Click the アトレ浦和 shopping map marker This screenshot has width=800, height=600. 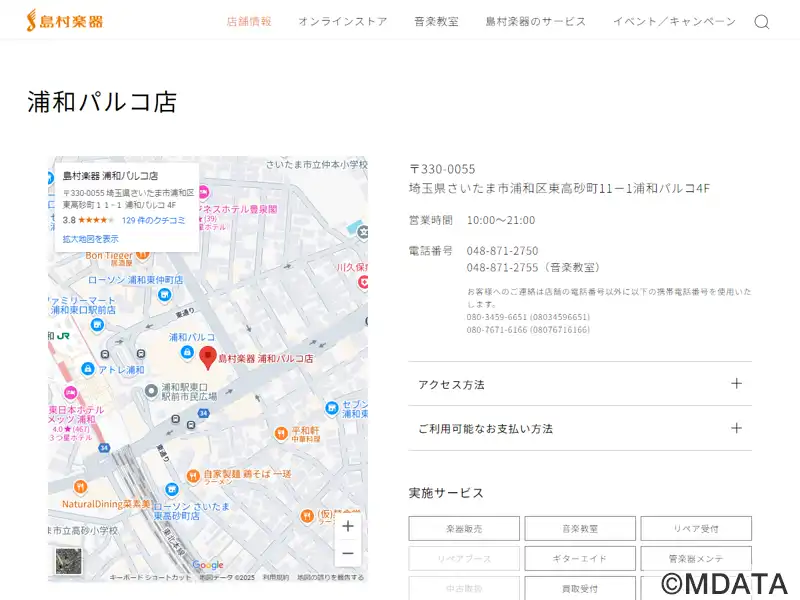88,368
